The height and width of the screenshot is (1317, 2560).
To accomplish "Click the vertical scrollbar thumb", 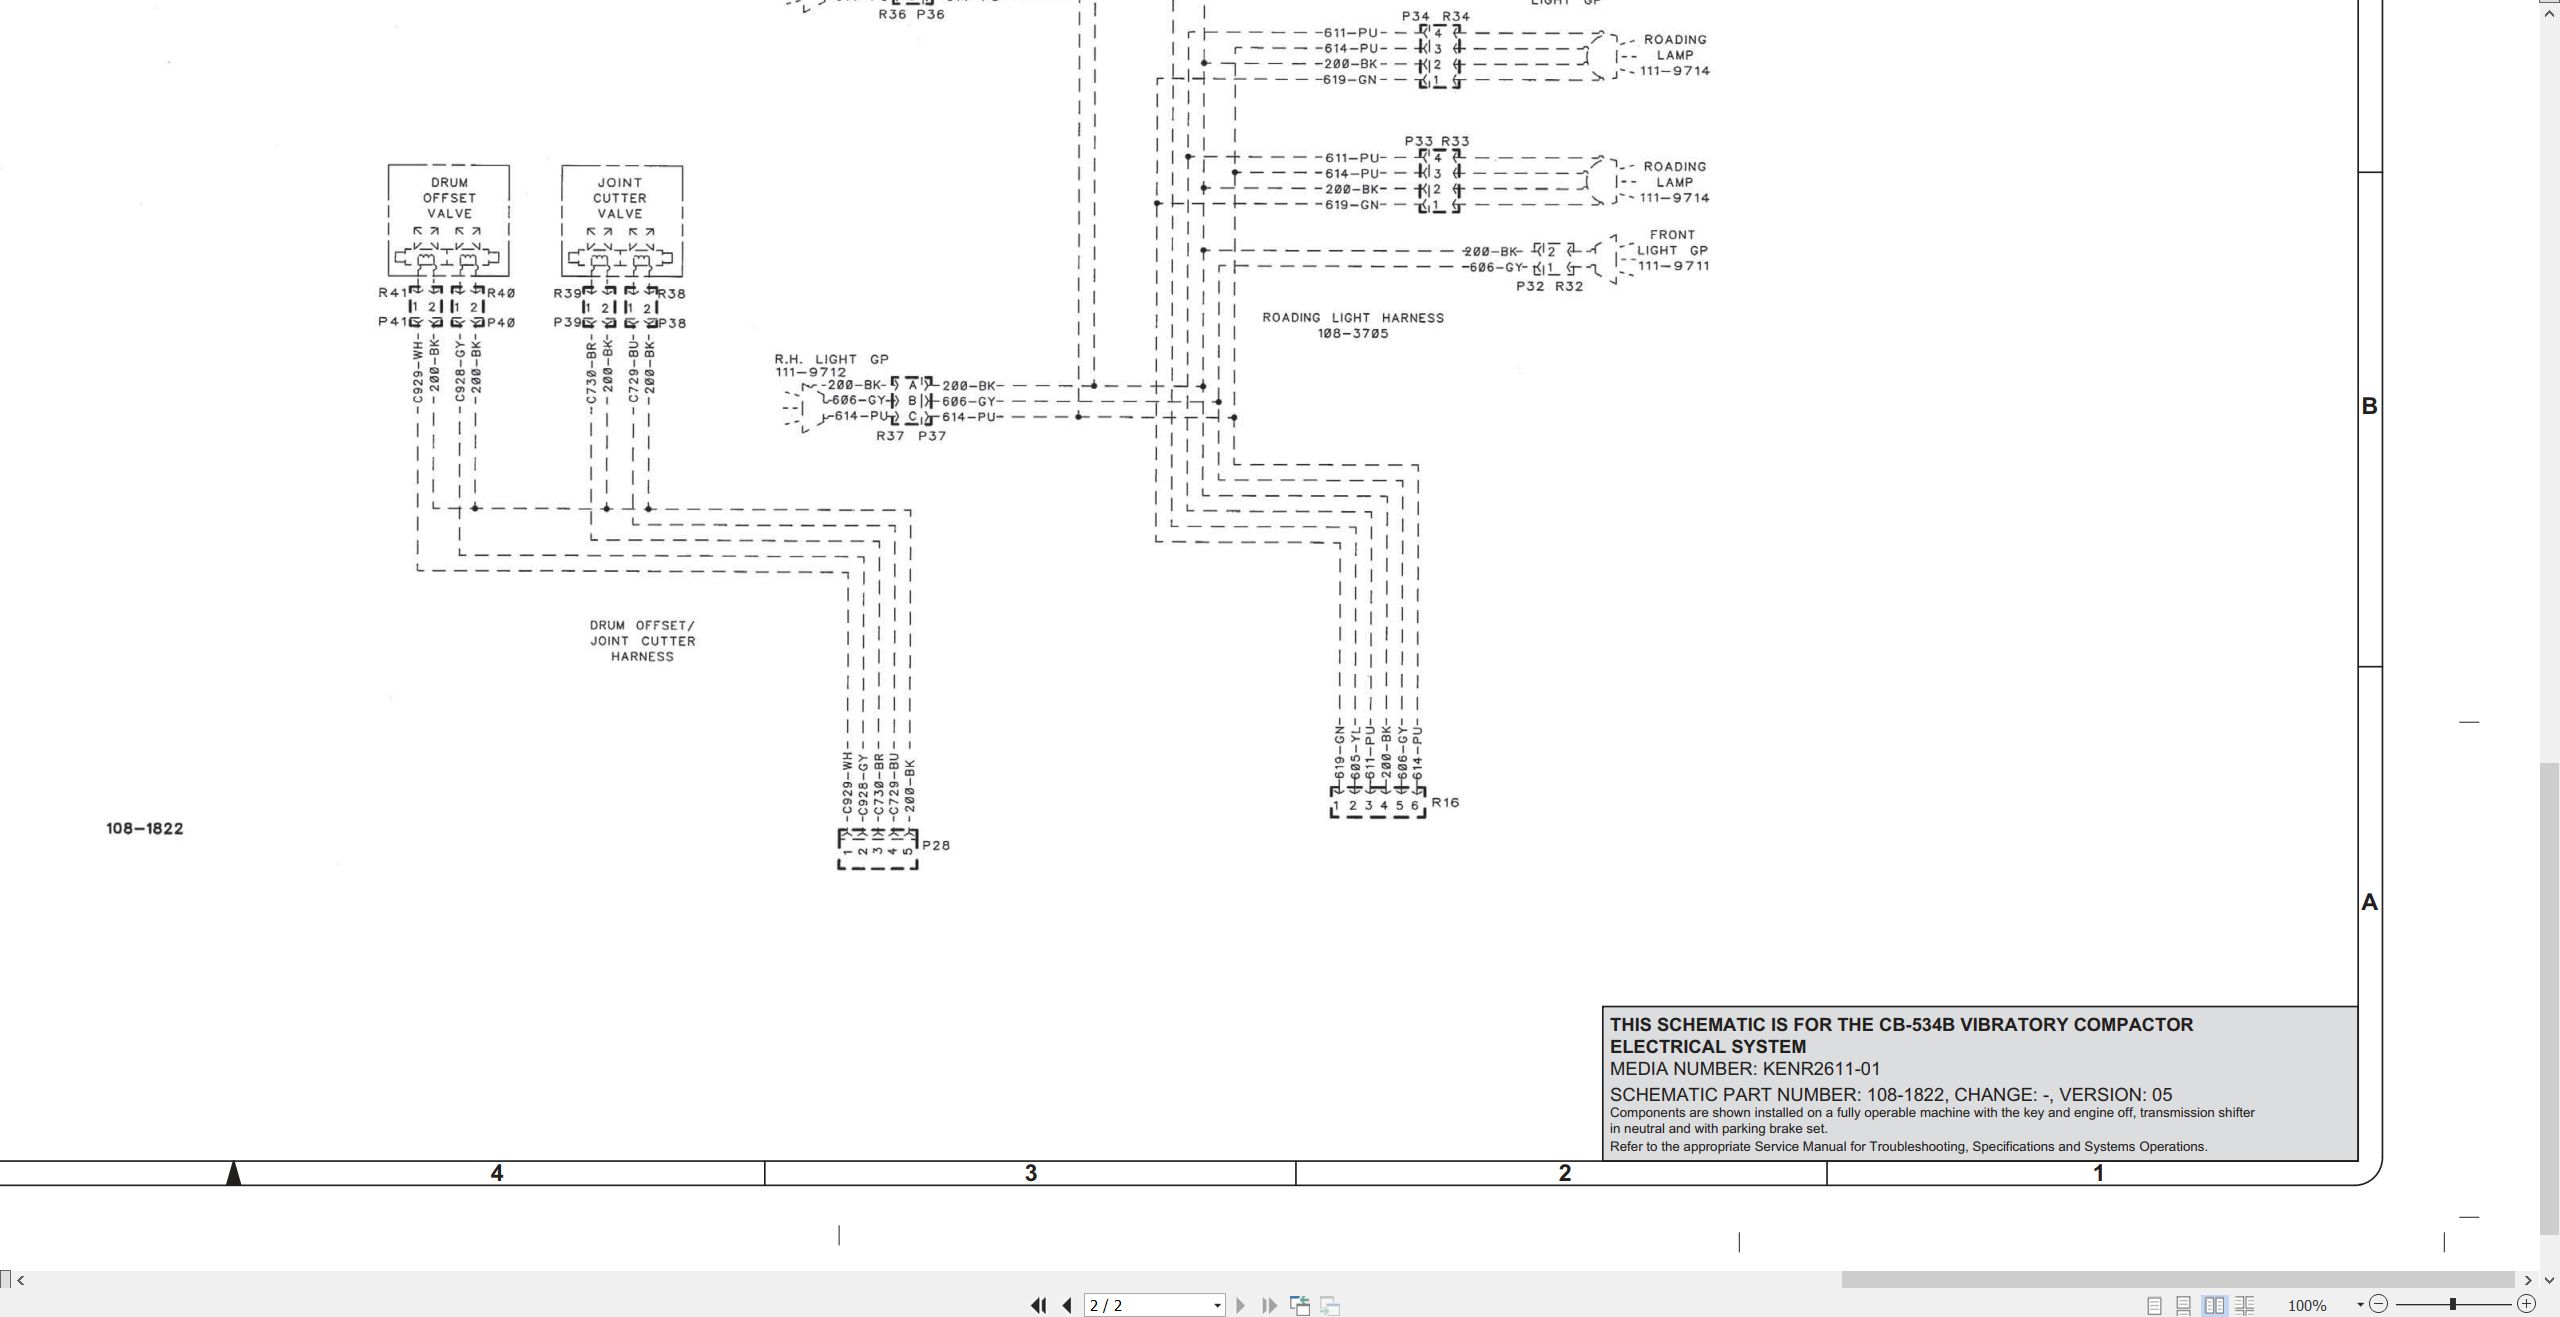I will [x=2549, y=998].
